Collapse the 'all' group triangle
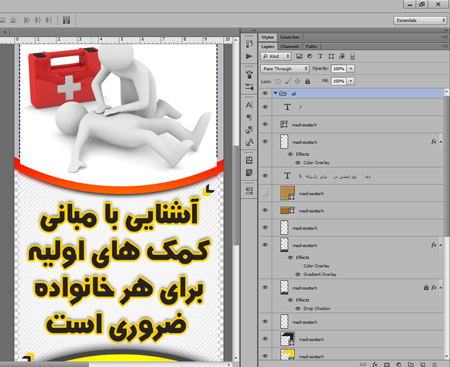Viewport: 450px width, 367px height. (x=275, y=93)
